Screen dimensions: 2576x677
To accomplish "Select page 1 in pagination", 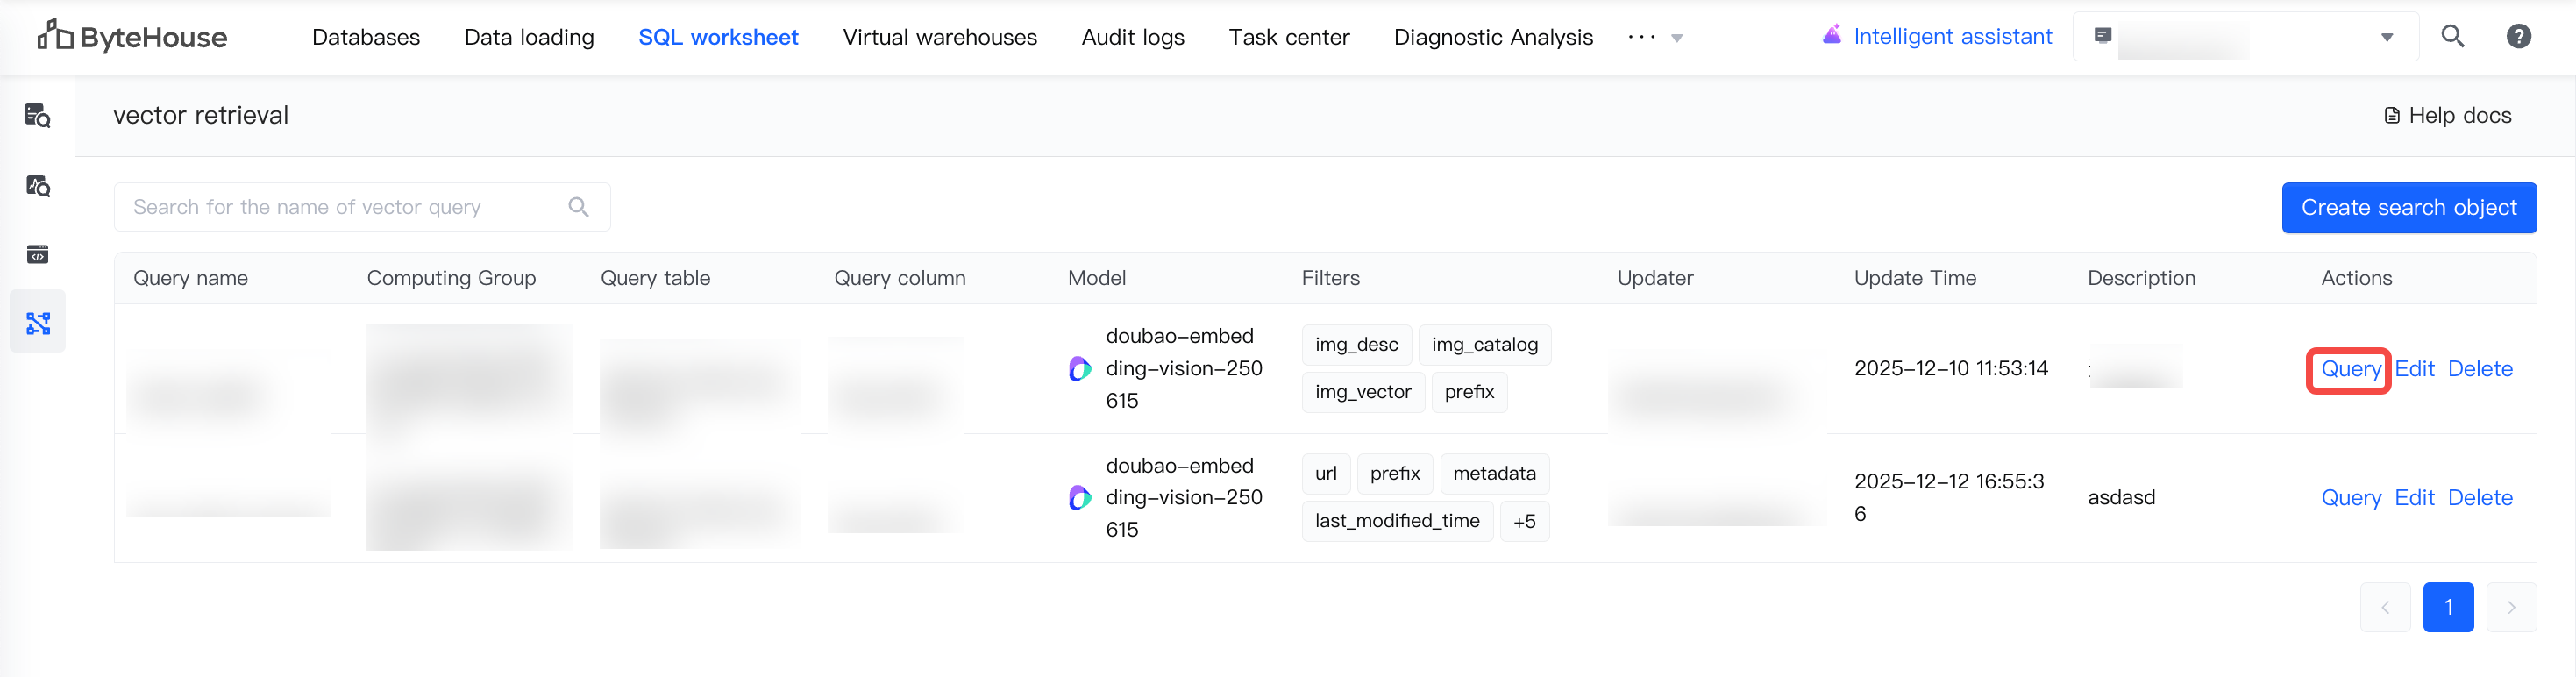I will point(2447,607).
